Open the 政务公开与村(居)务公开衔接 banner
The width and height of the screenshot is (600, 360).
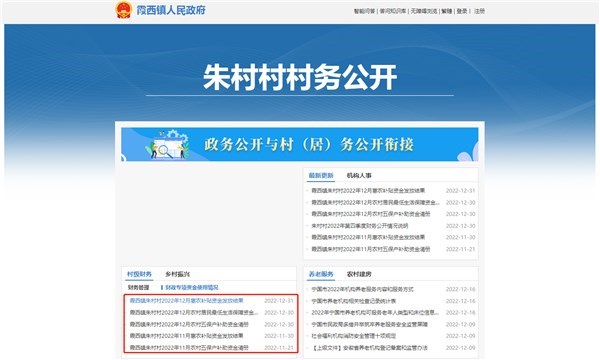point(300,144)
